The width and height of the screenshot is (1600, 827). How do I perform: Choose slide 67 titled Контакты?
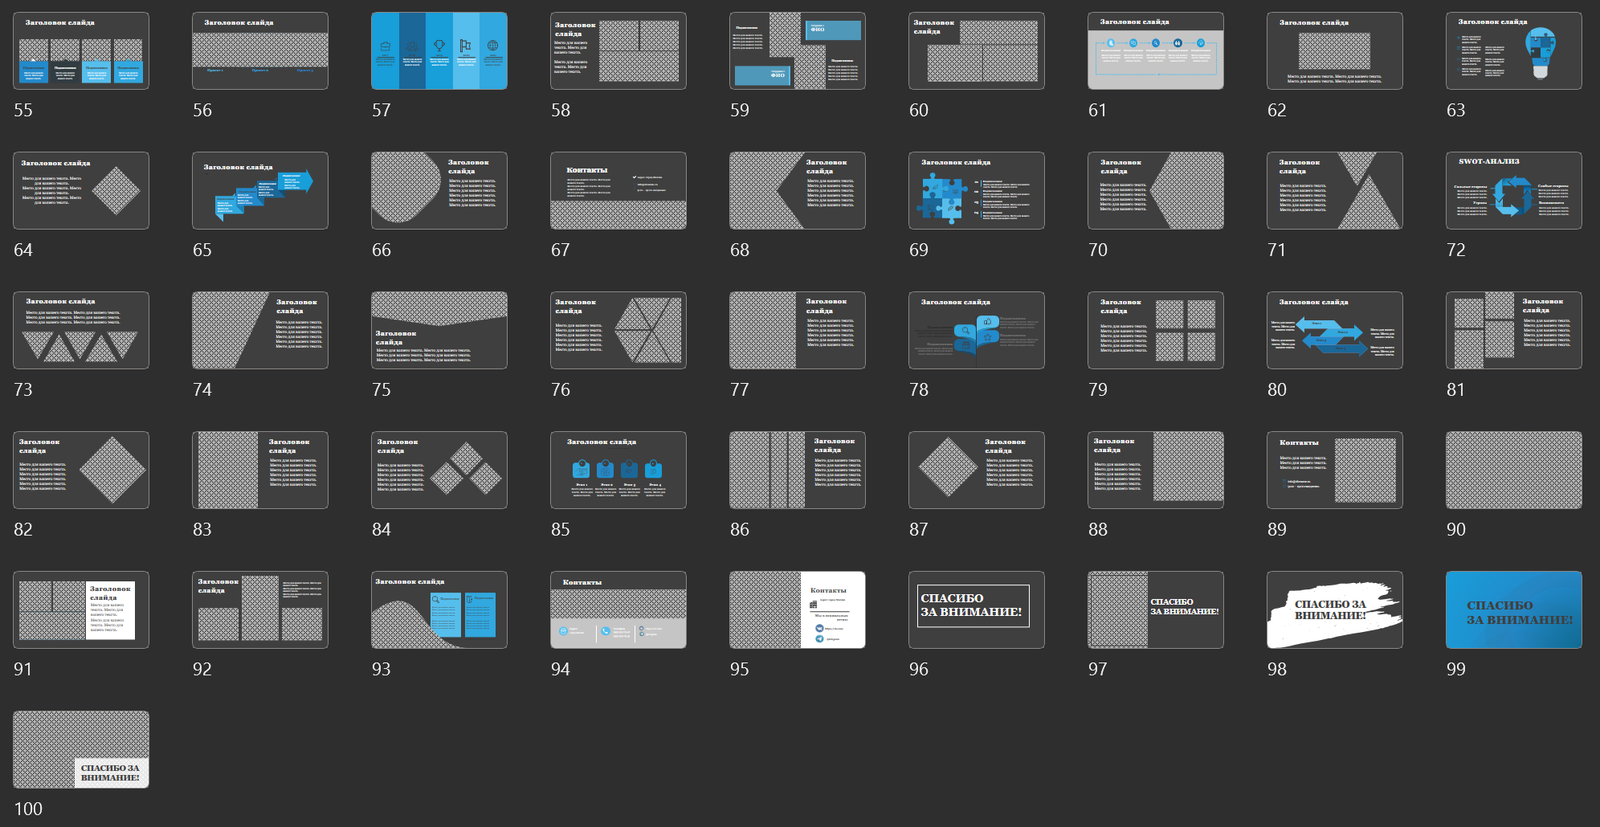(x=618, y=191)
